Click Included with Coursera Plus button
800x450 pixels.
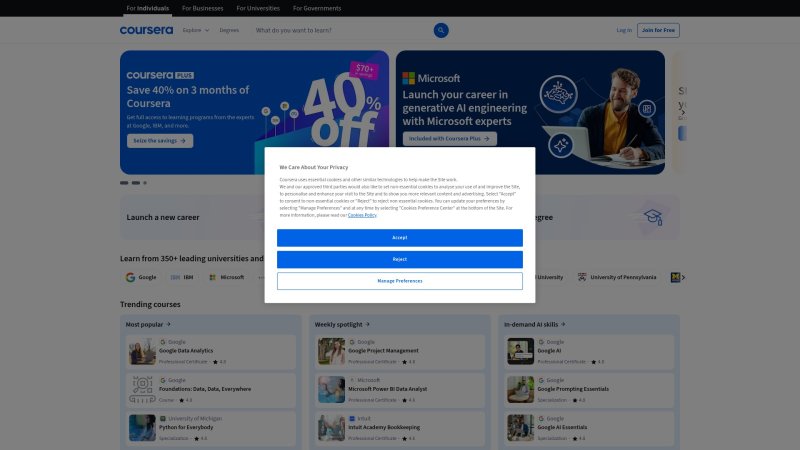449,139
